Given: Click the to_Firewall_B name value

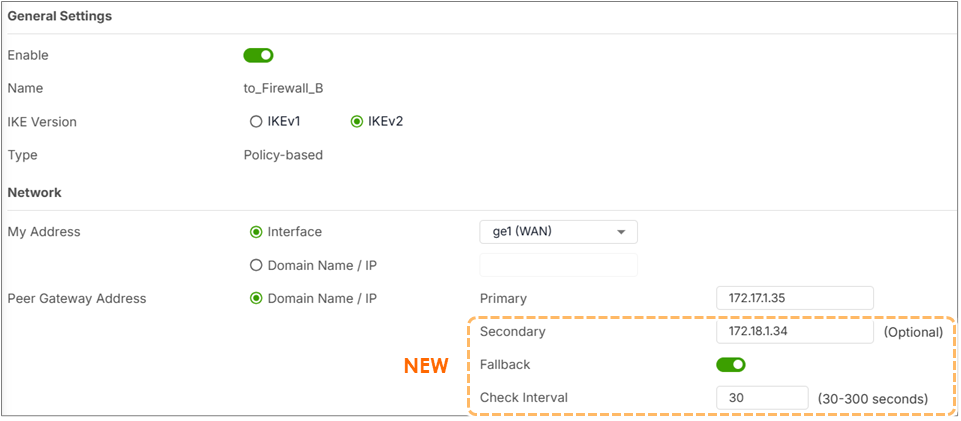Looking at the screenshot, I should coord(283,89).
